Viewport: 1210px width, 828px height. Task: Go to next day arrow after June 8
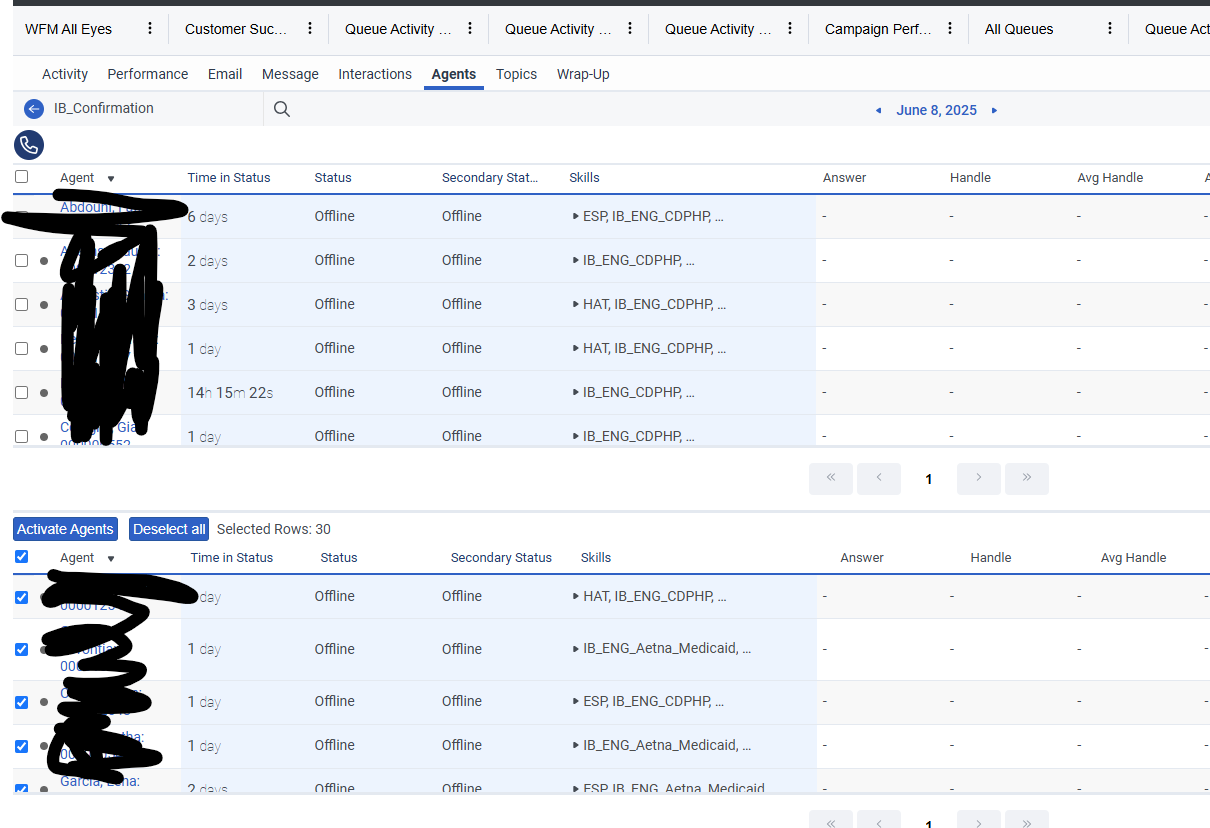pyautogui.click(x=994, y=110)
